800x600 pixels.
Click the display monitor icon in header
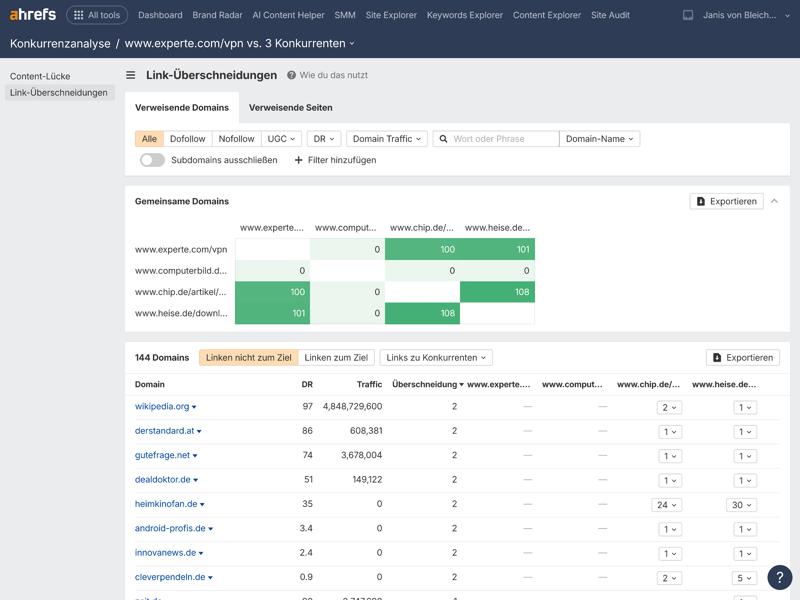688,15
